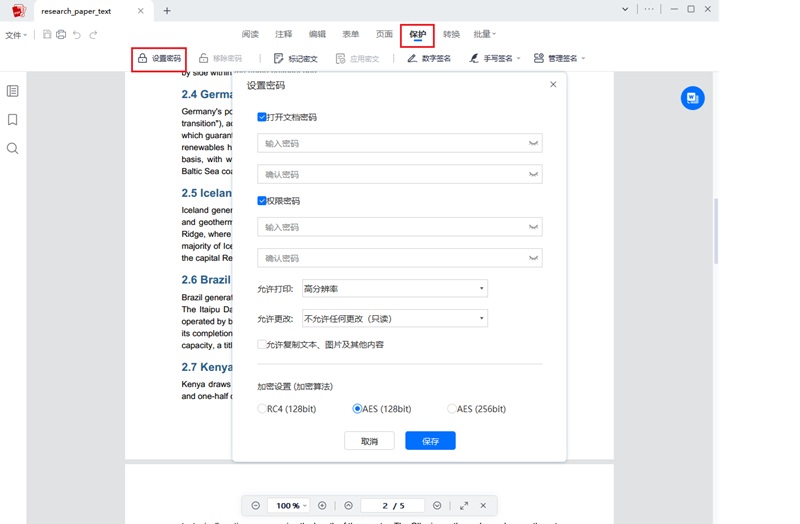This screenshot has height=524, width=800.
Task: Switch to the 表单 tab
Action: 351,34
